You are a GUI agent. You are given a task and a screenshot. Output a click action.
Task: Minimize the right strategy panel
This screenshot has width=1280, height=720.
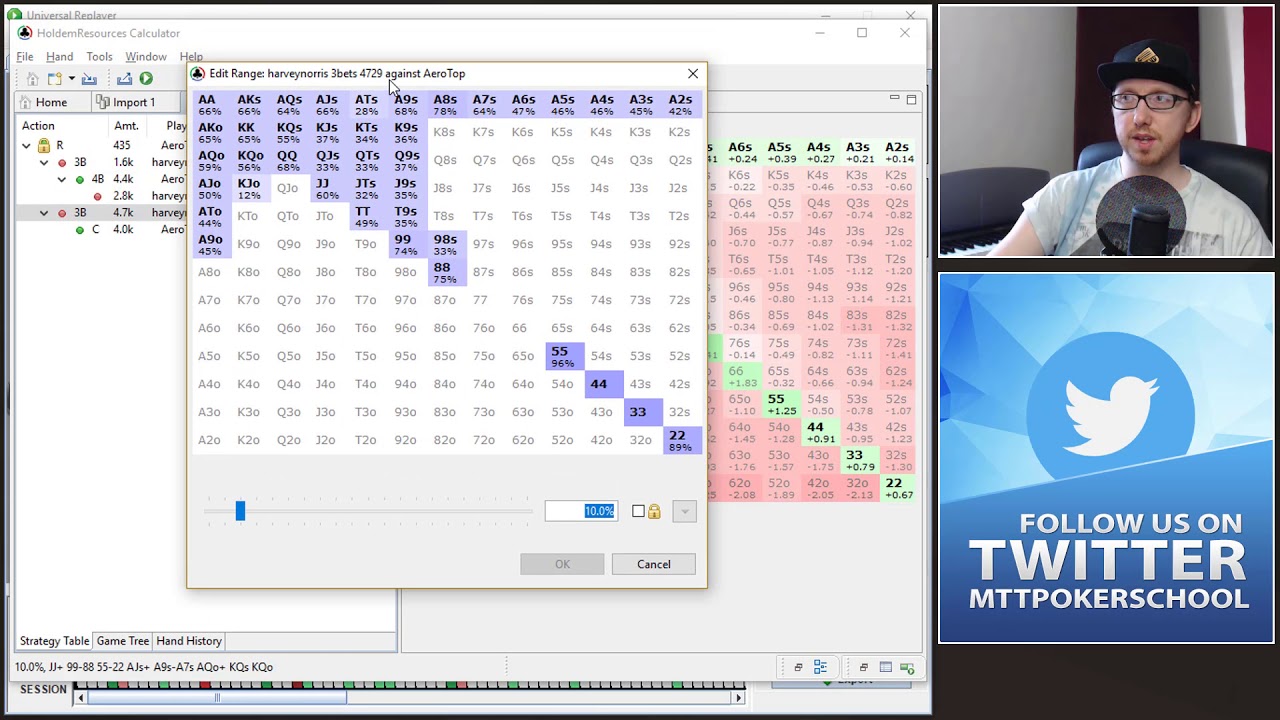tap(895, 98)
